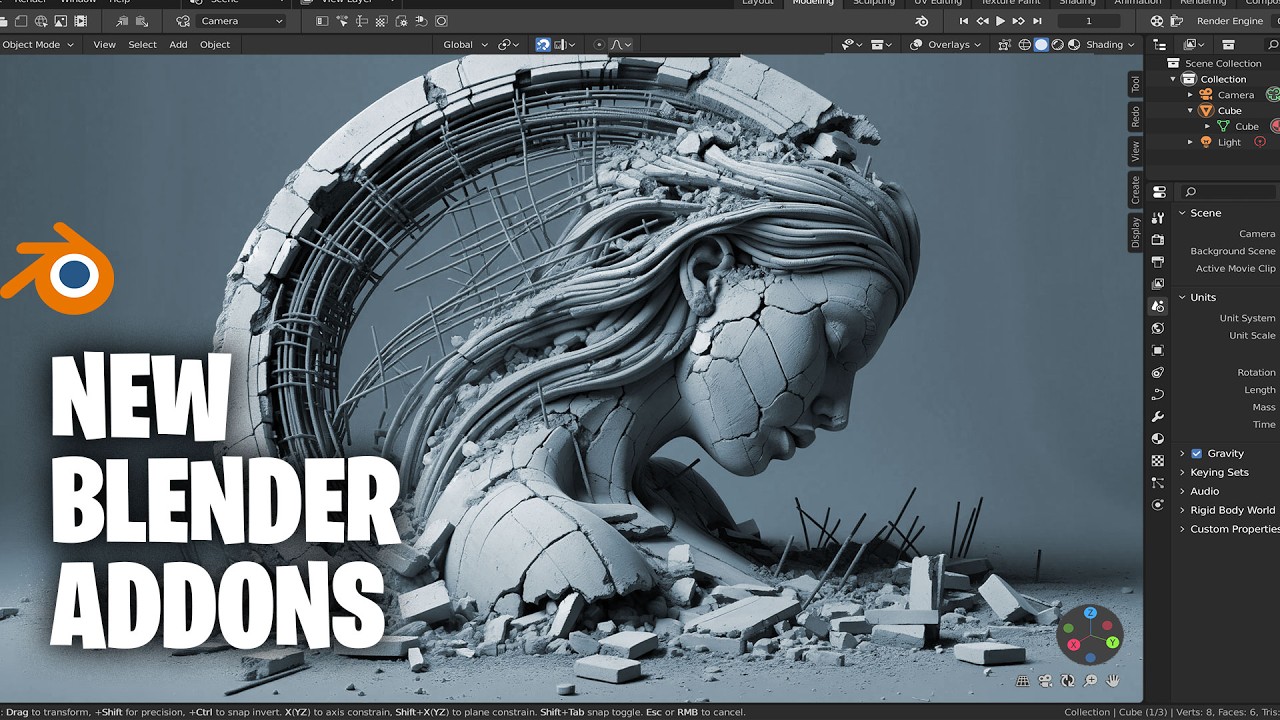Jump to the last frame
Image resolution: width=1280 pixels, height=720 pixels.
point(1036,21)
